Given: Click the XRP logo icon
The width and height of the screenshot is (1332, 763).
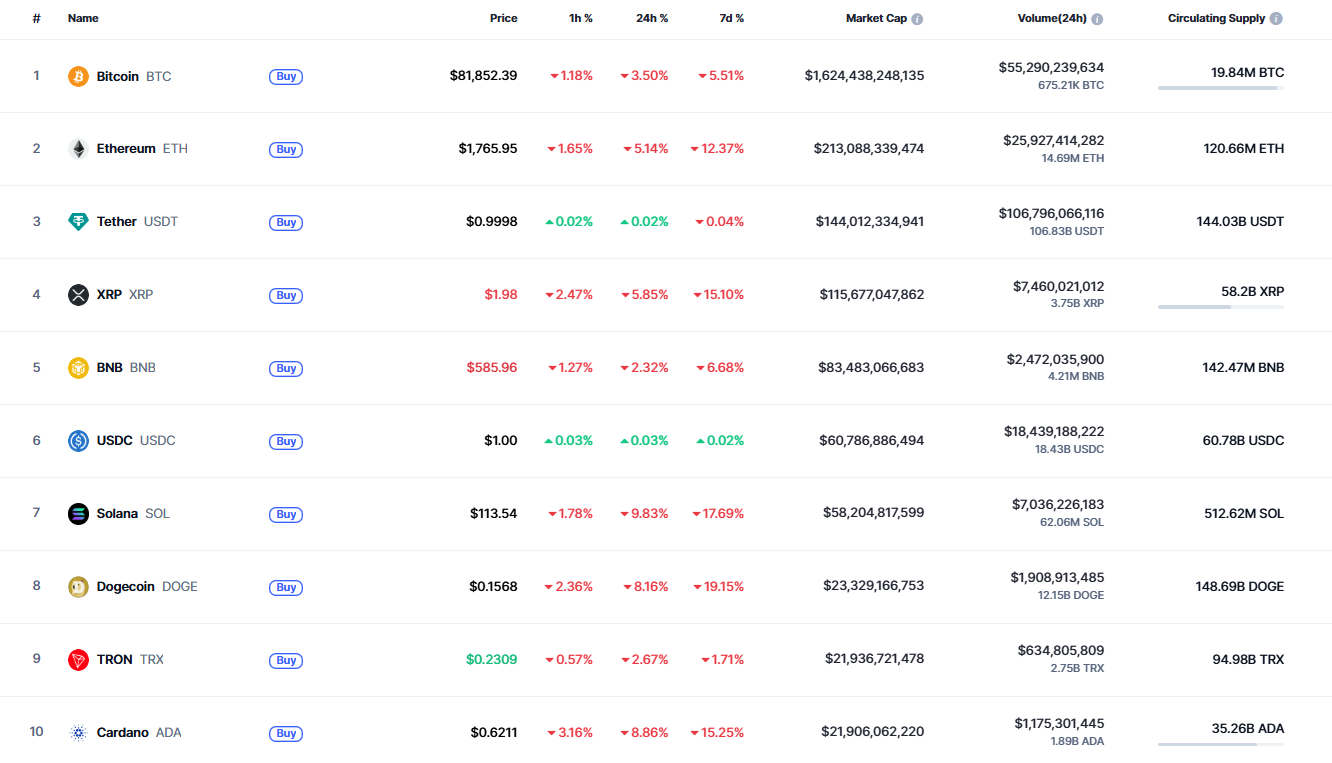Looking at the screenshot, I should (x=78, y=295).
